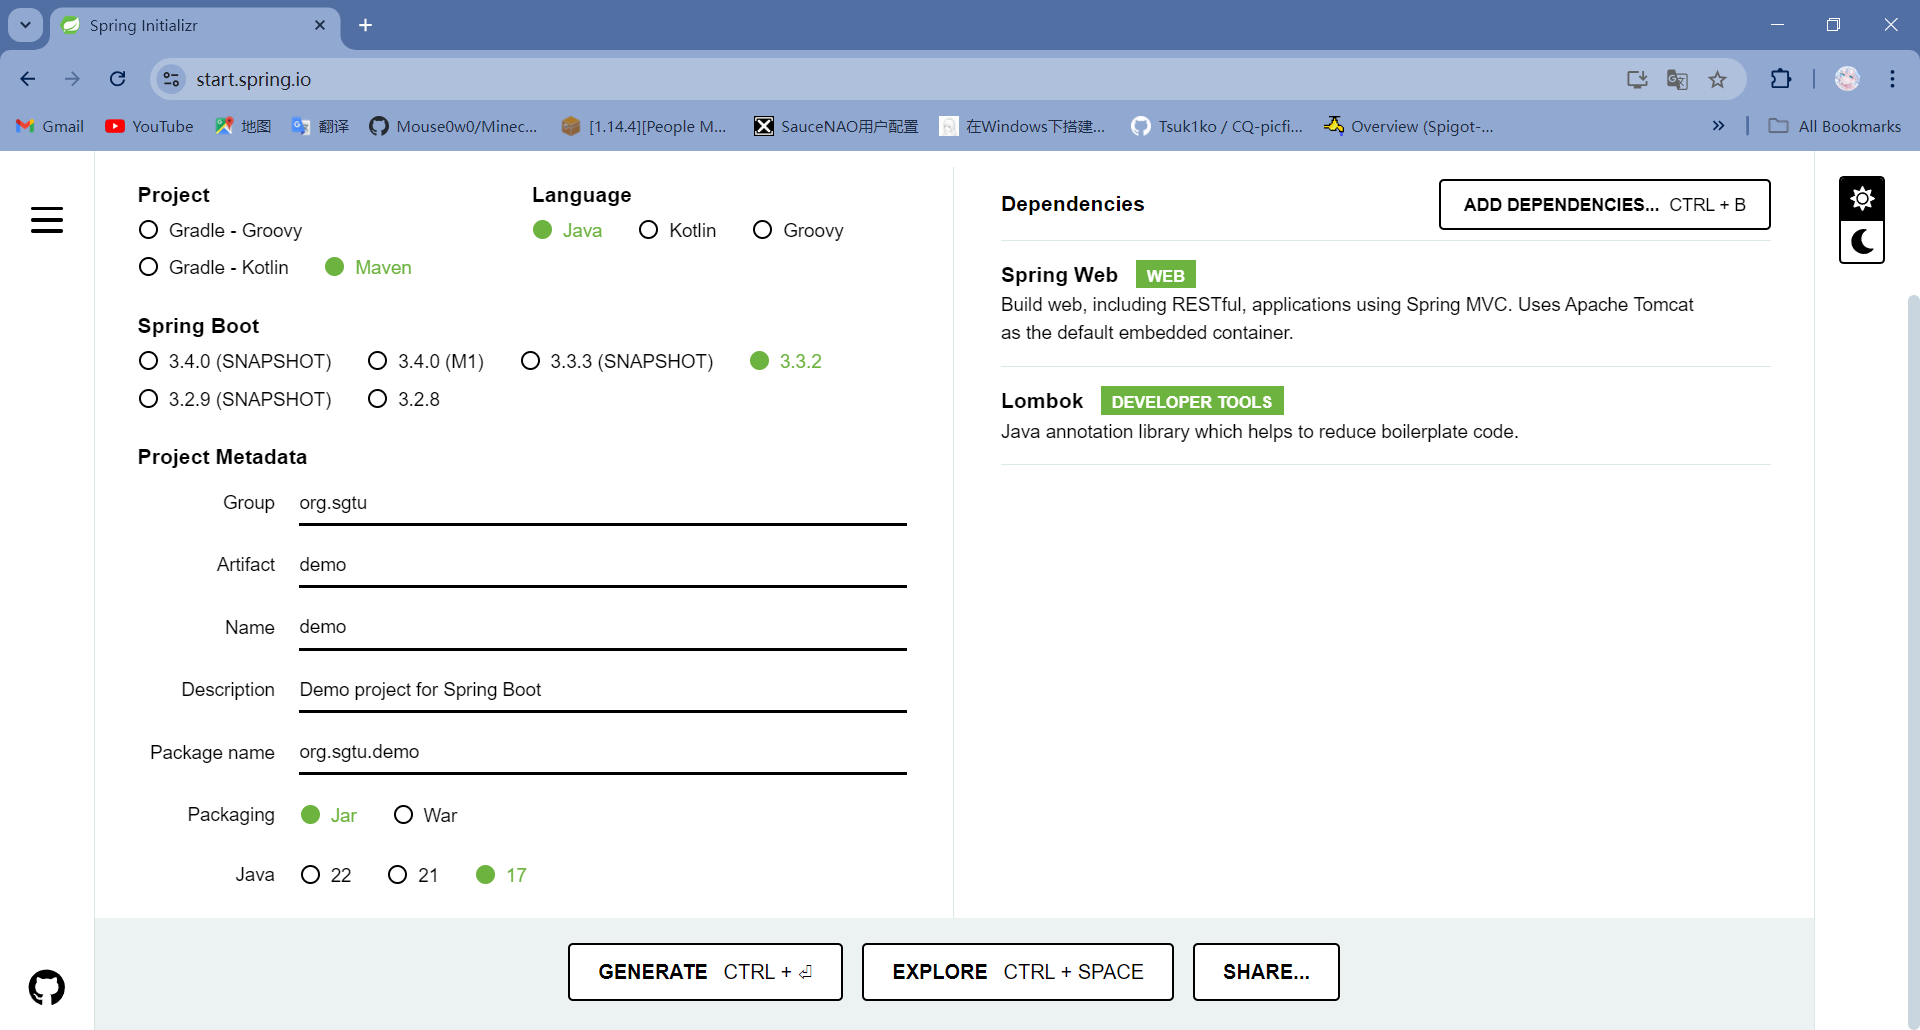Choose Java version 17
1920x1030 pixels.
coord(501,875)
